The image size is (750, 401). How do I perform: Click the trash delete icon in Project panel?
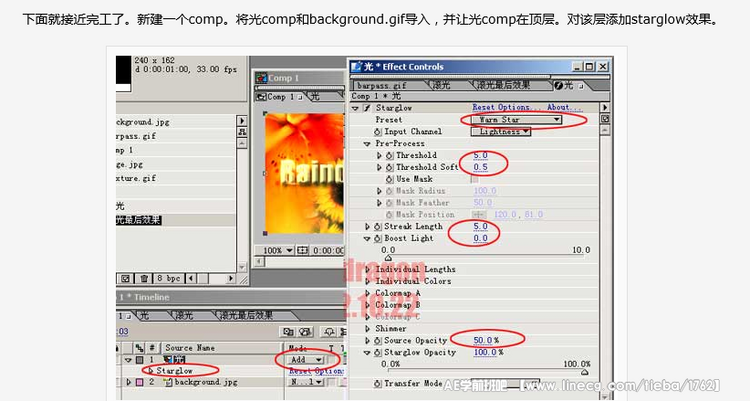coord(143,278)
